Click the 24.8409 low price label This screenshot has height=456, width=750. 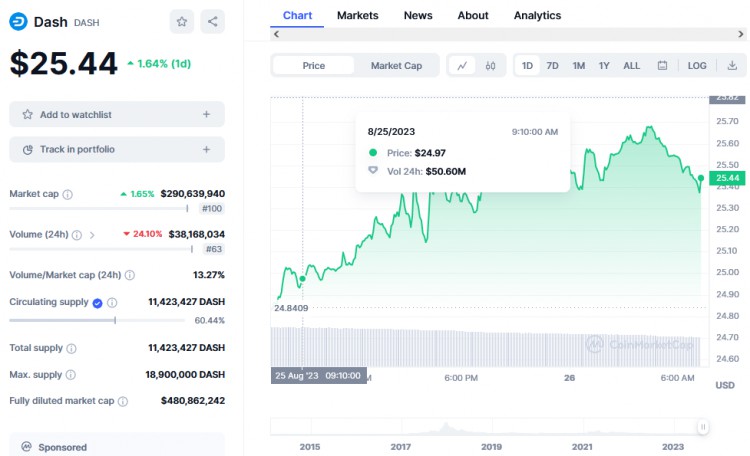[x=291, y=308]
